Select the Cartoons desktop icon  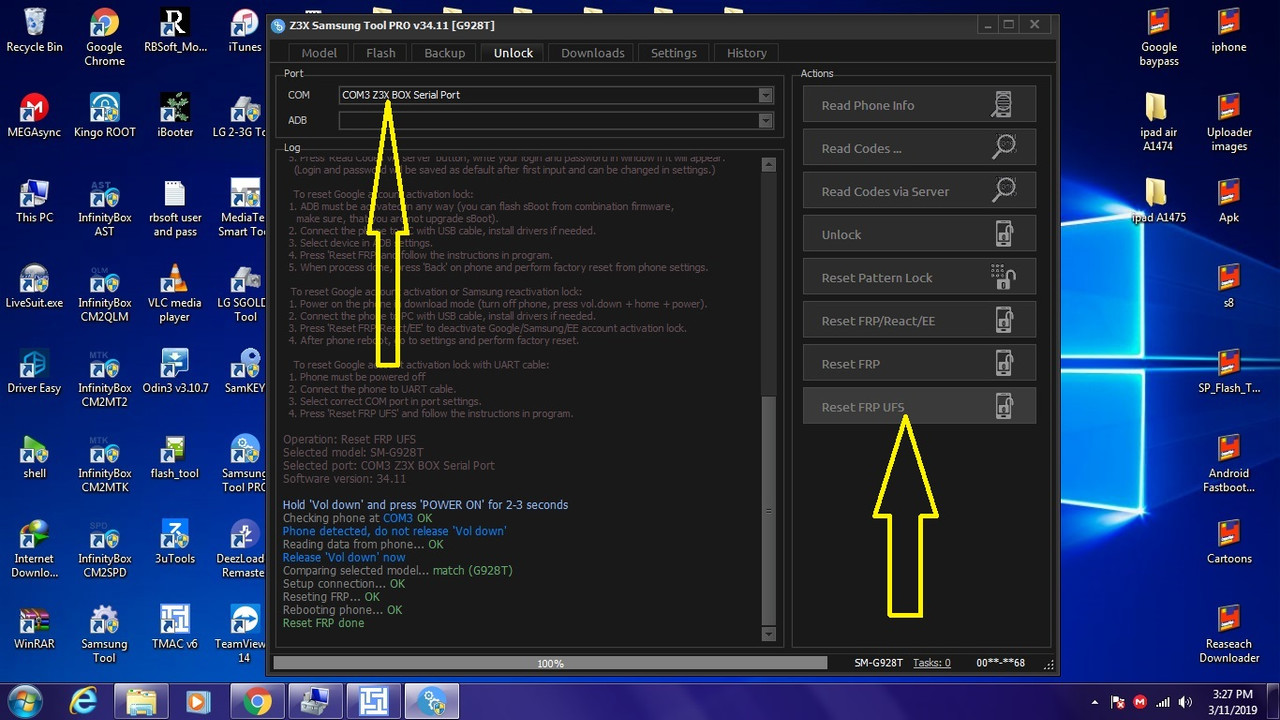tap(1229, 542)
